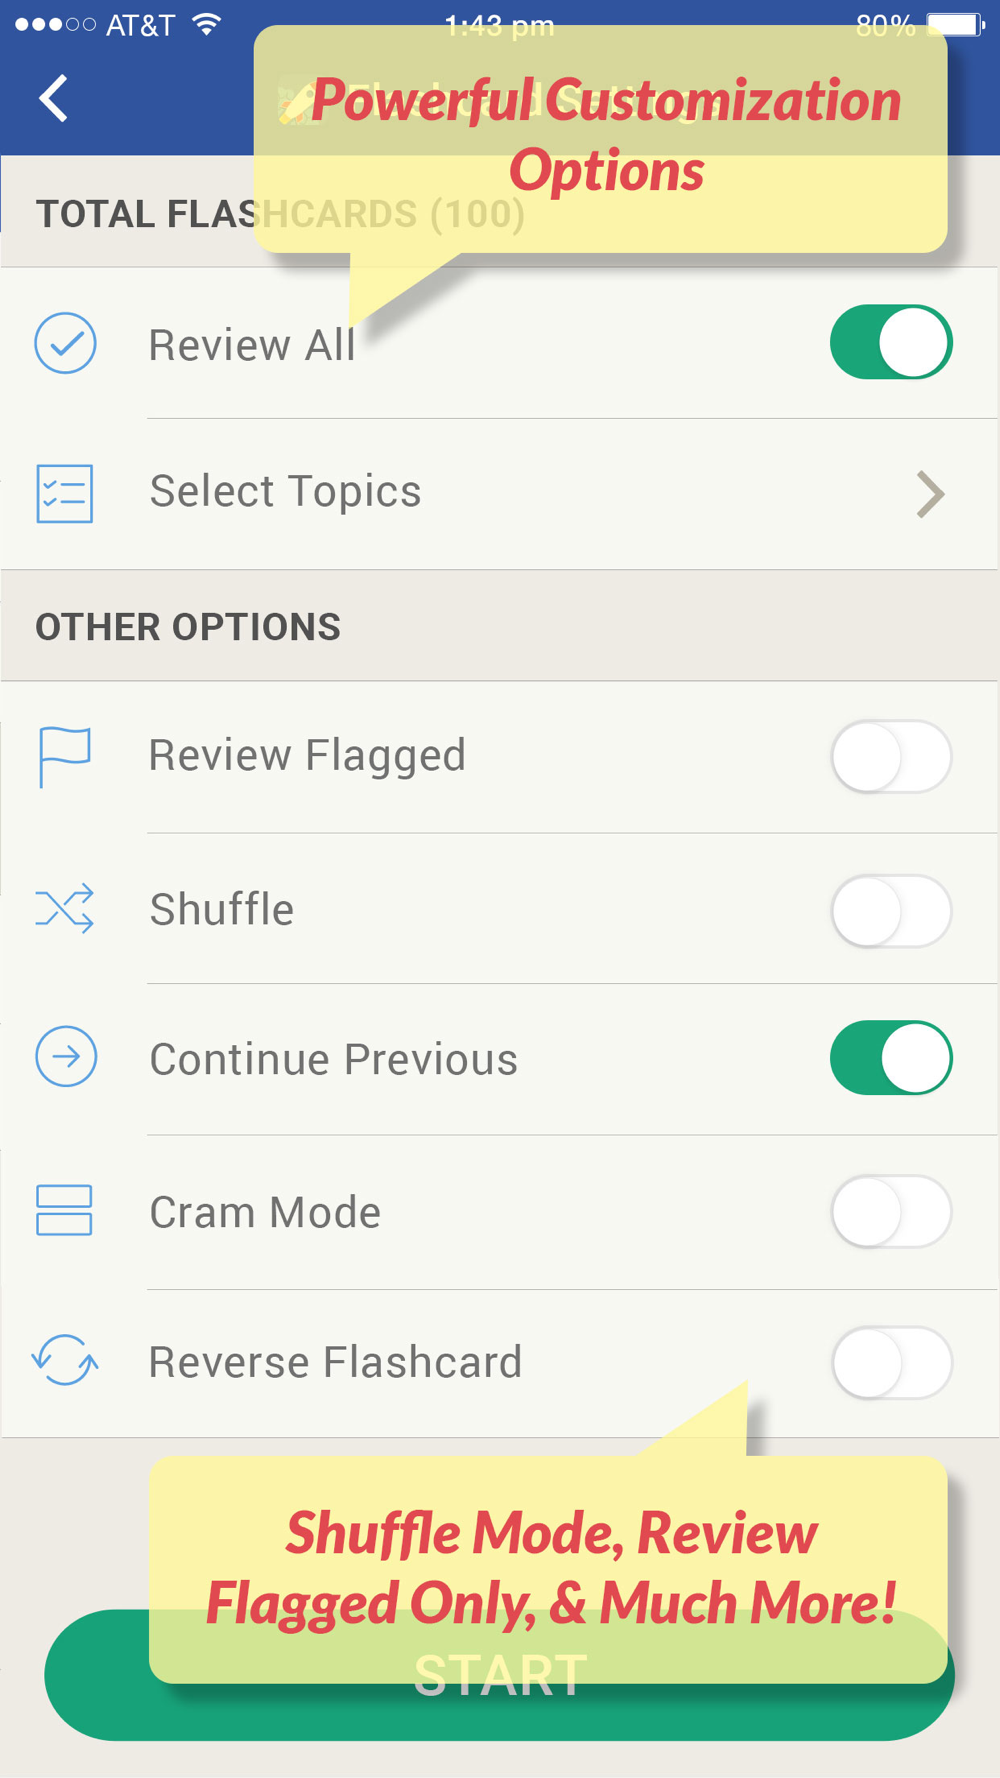Tap the back arrow in header
Viewport: 1000px width, 1778px height.
pos(53,98)
